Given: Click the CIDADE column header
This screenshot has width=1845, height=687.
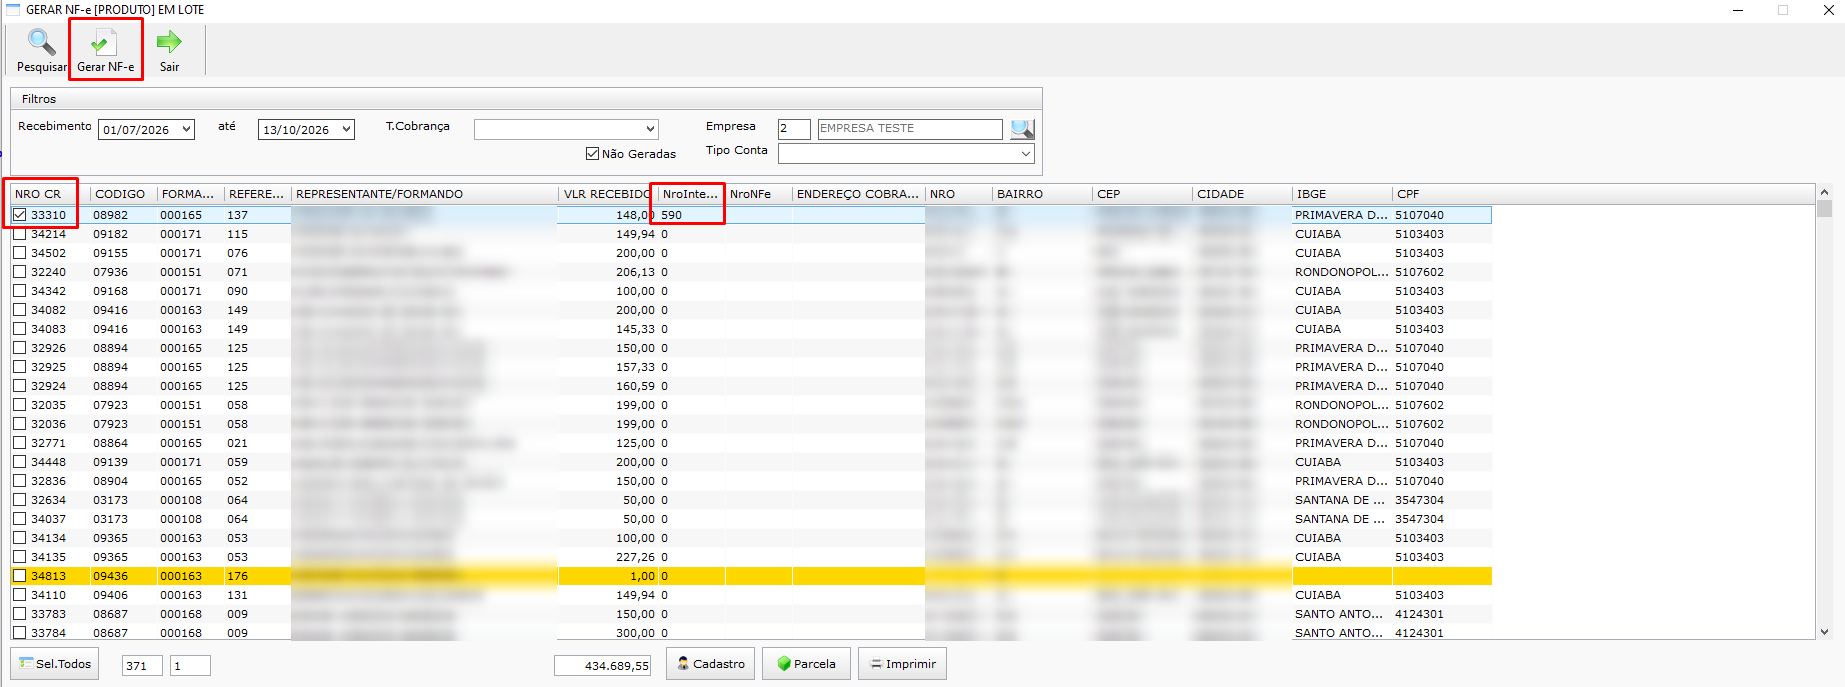Looking at the screenshot, I should pos(1242,194).
